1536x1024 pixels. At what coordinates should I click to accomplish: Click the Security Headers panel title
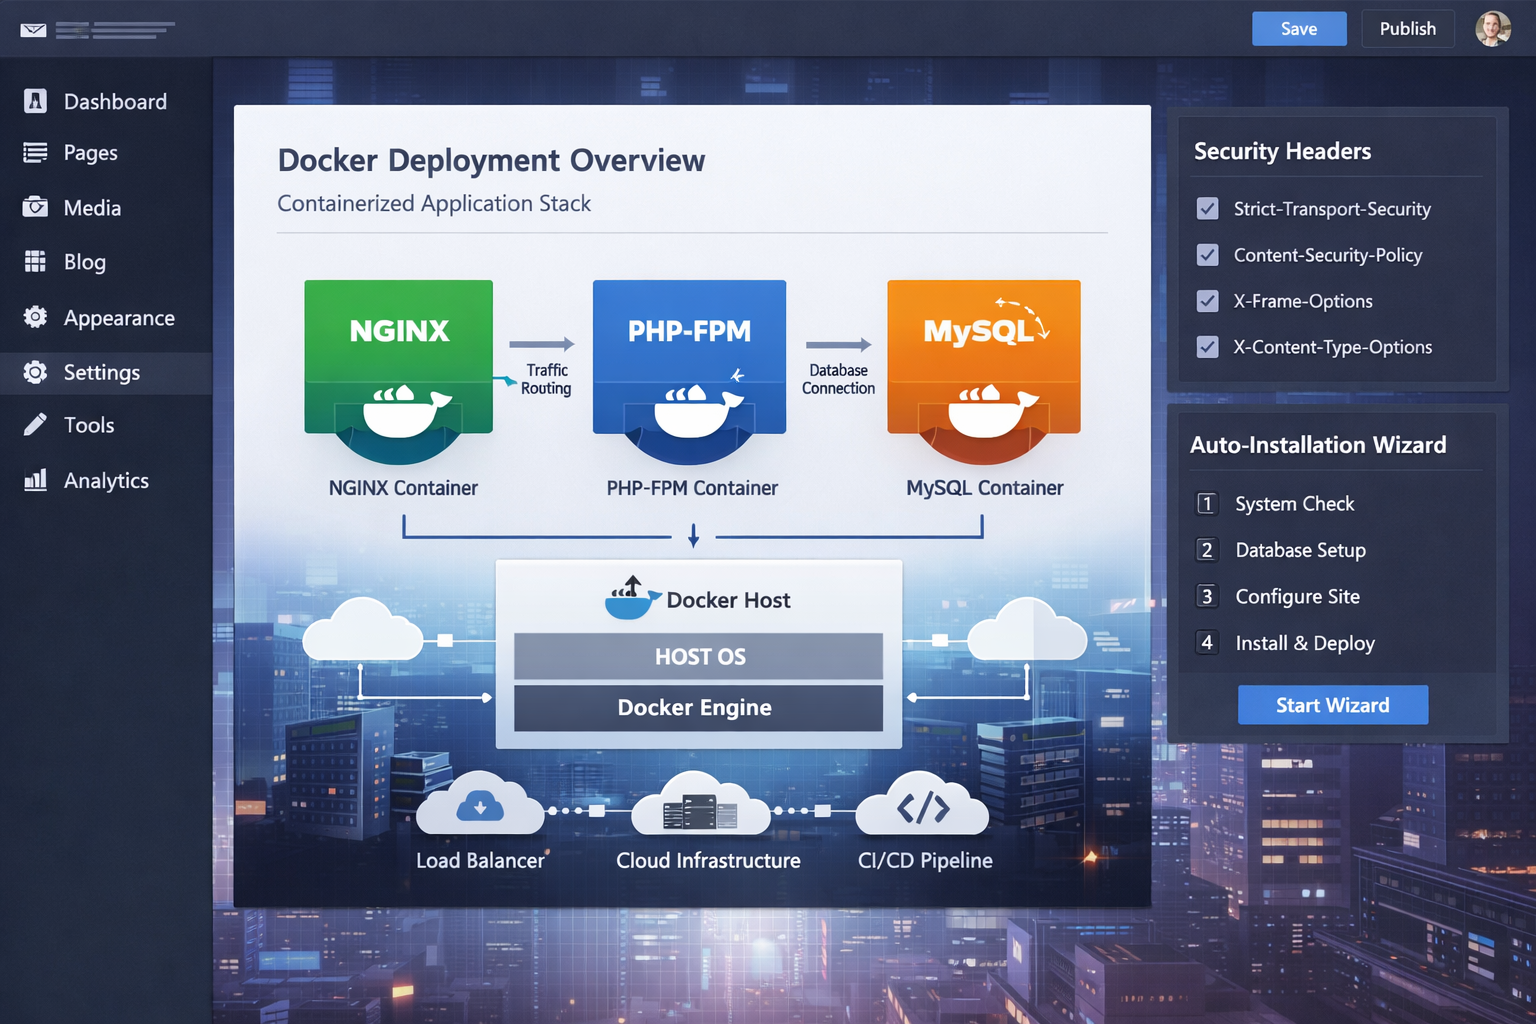click(1282, 151)
